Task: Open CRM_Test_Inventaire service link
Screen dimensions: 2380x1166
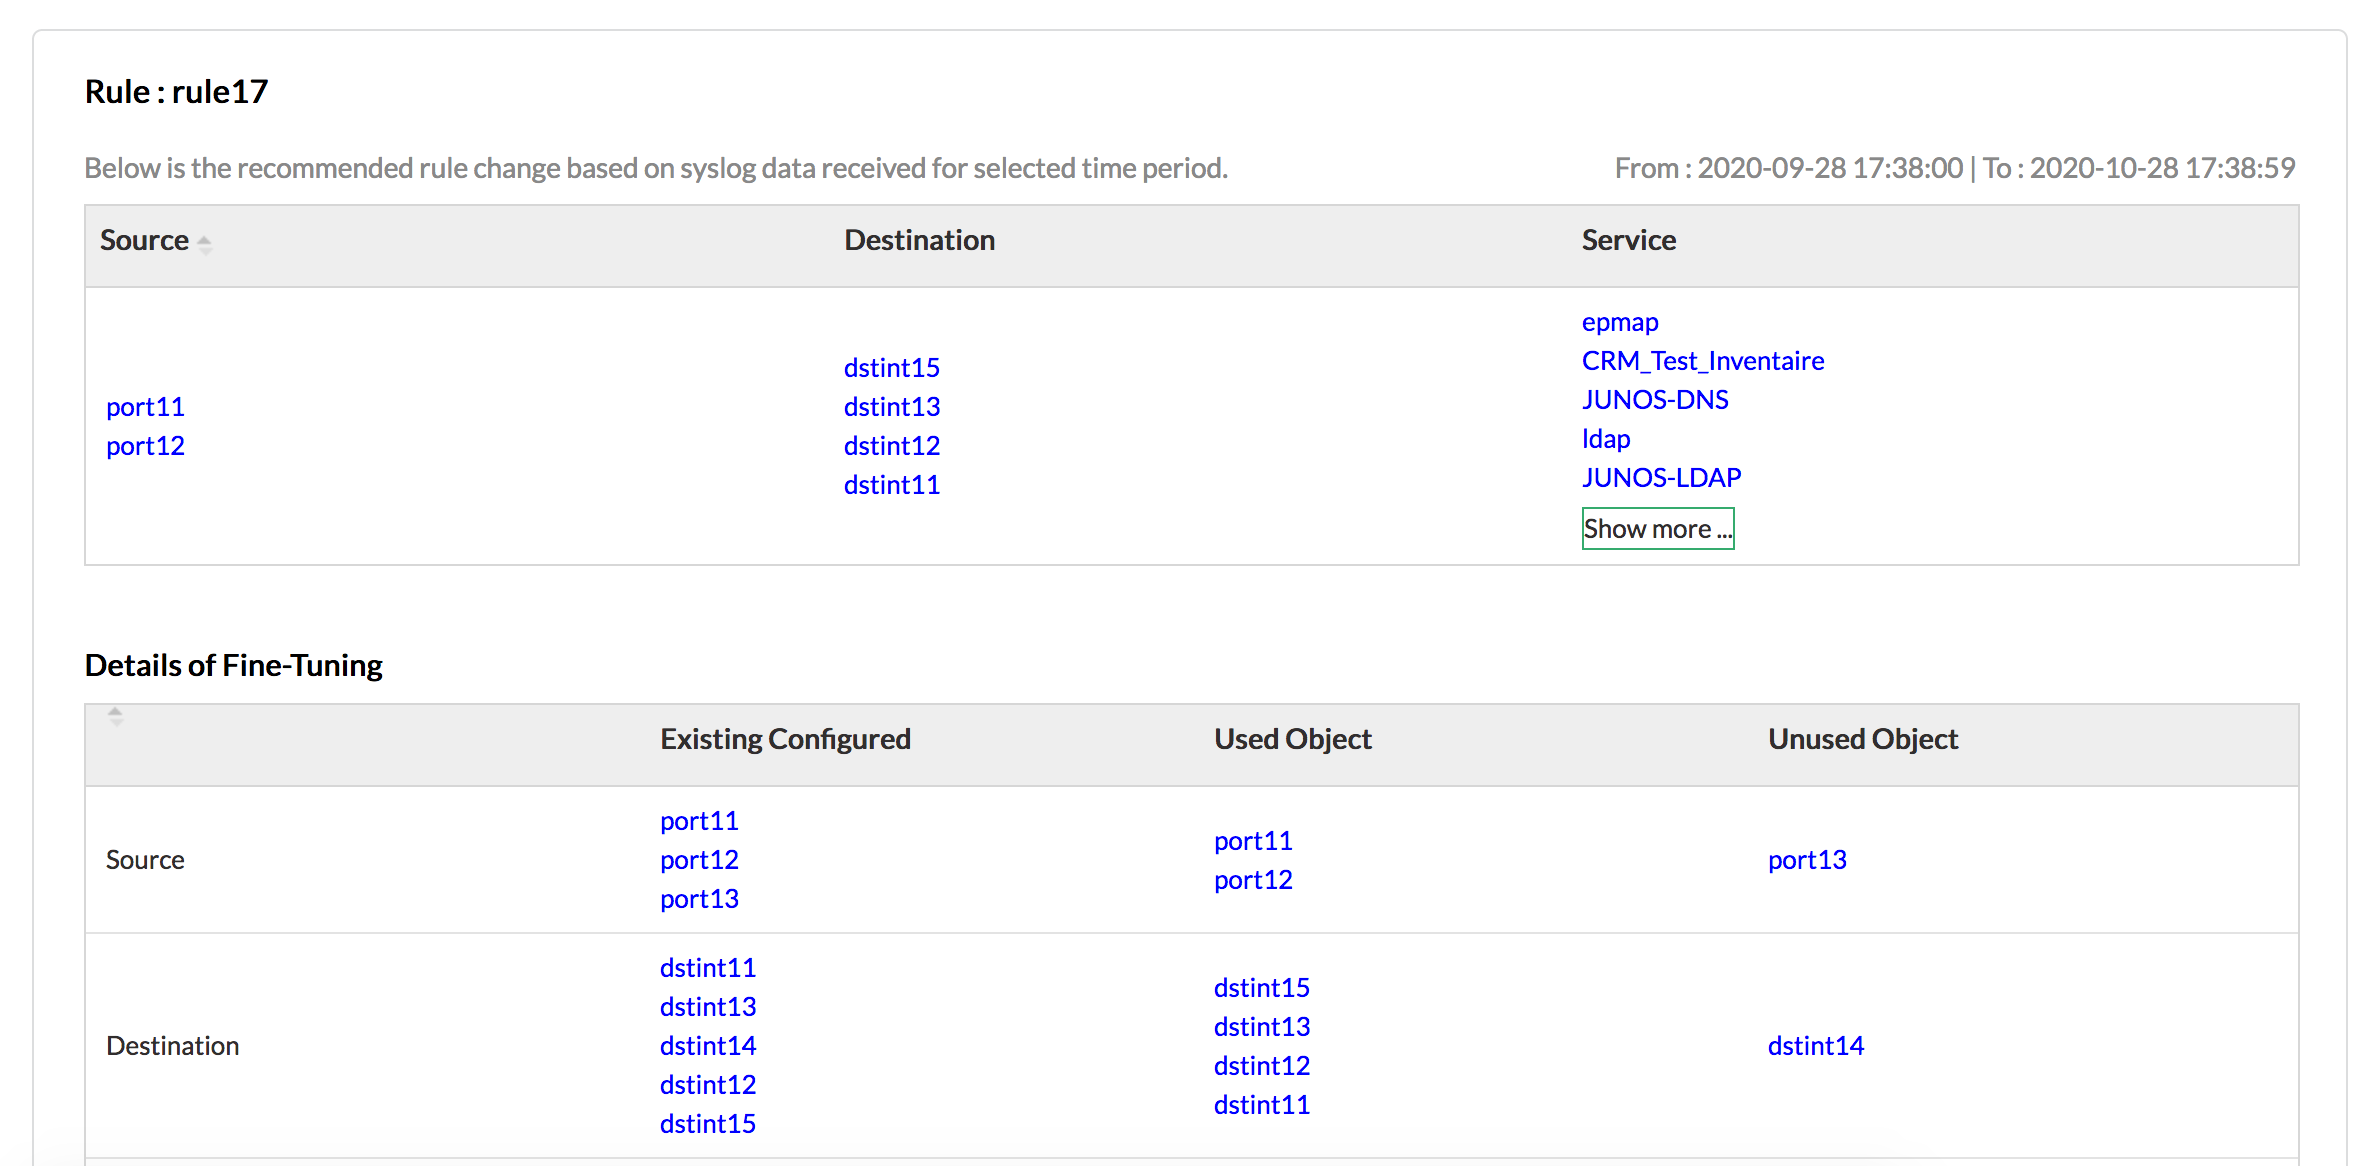Action: click(x=1702, y=361)
